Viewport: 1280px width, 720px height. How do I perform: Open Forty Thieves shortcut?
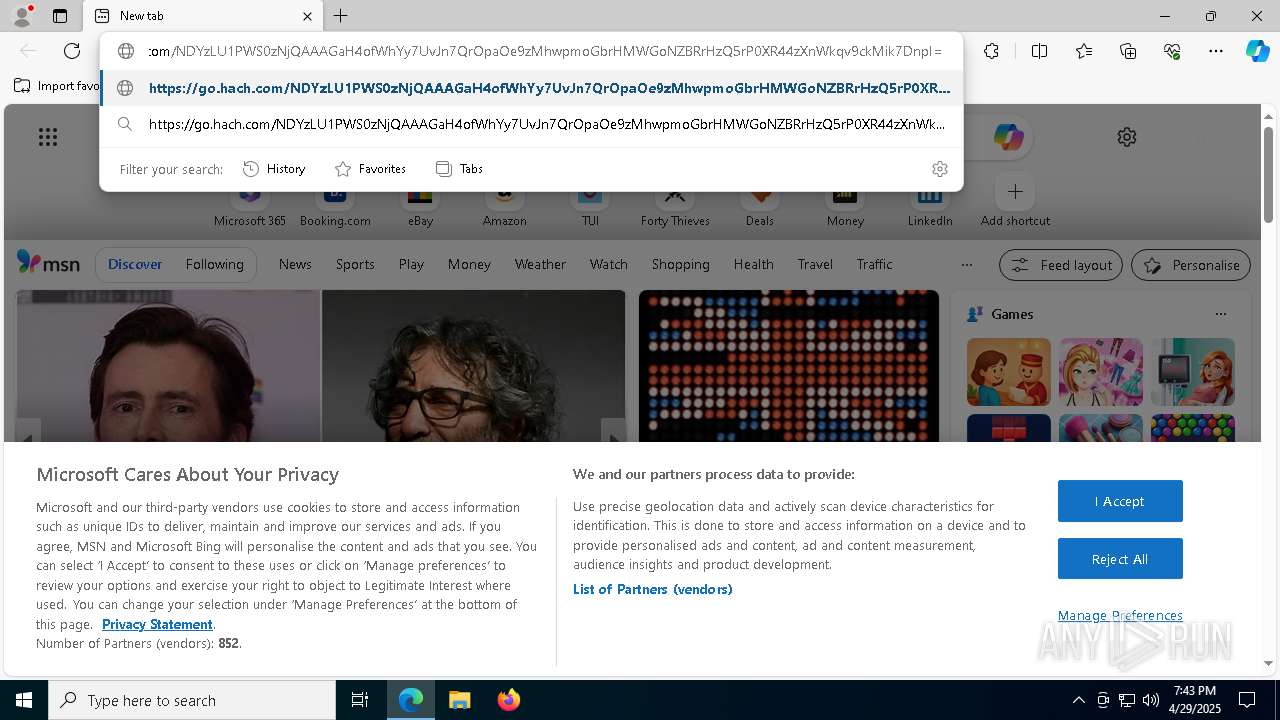click(675, 208)
